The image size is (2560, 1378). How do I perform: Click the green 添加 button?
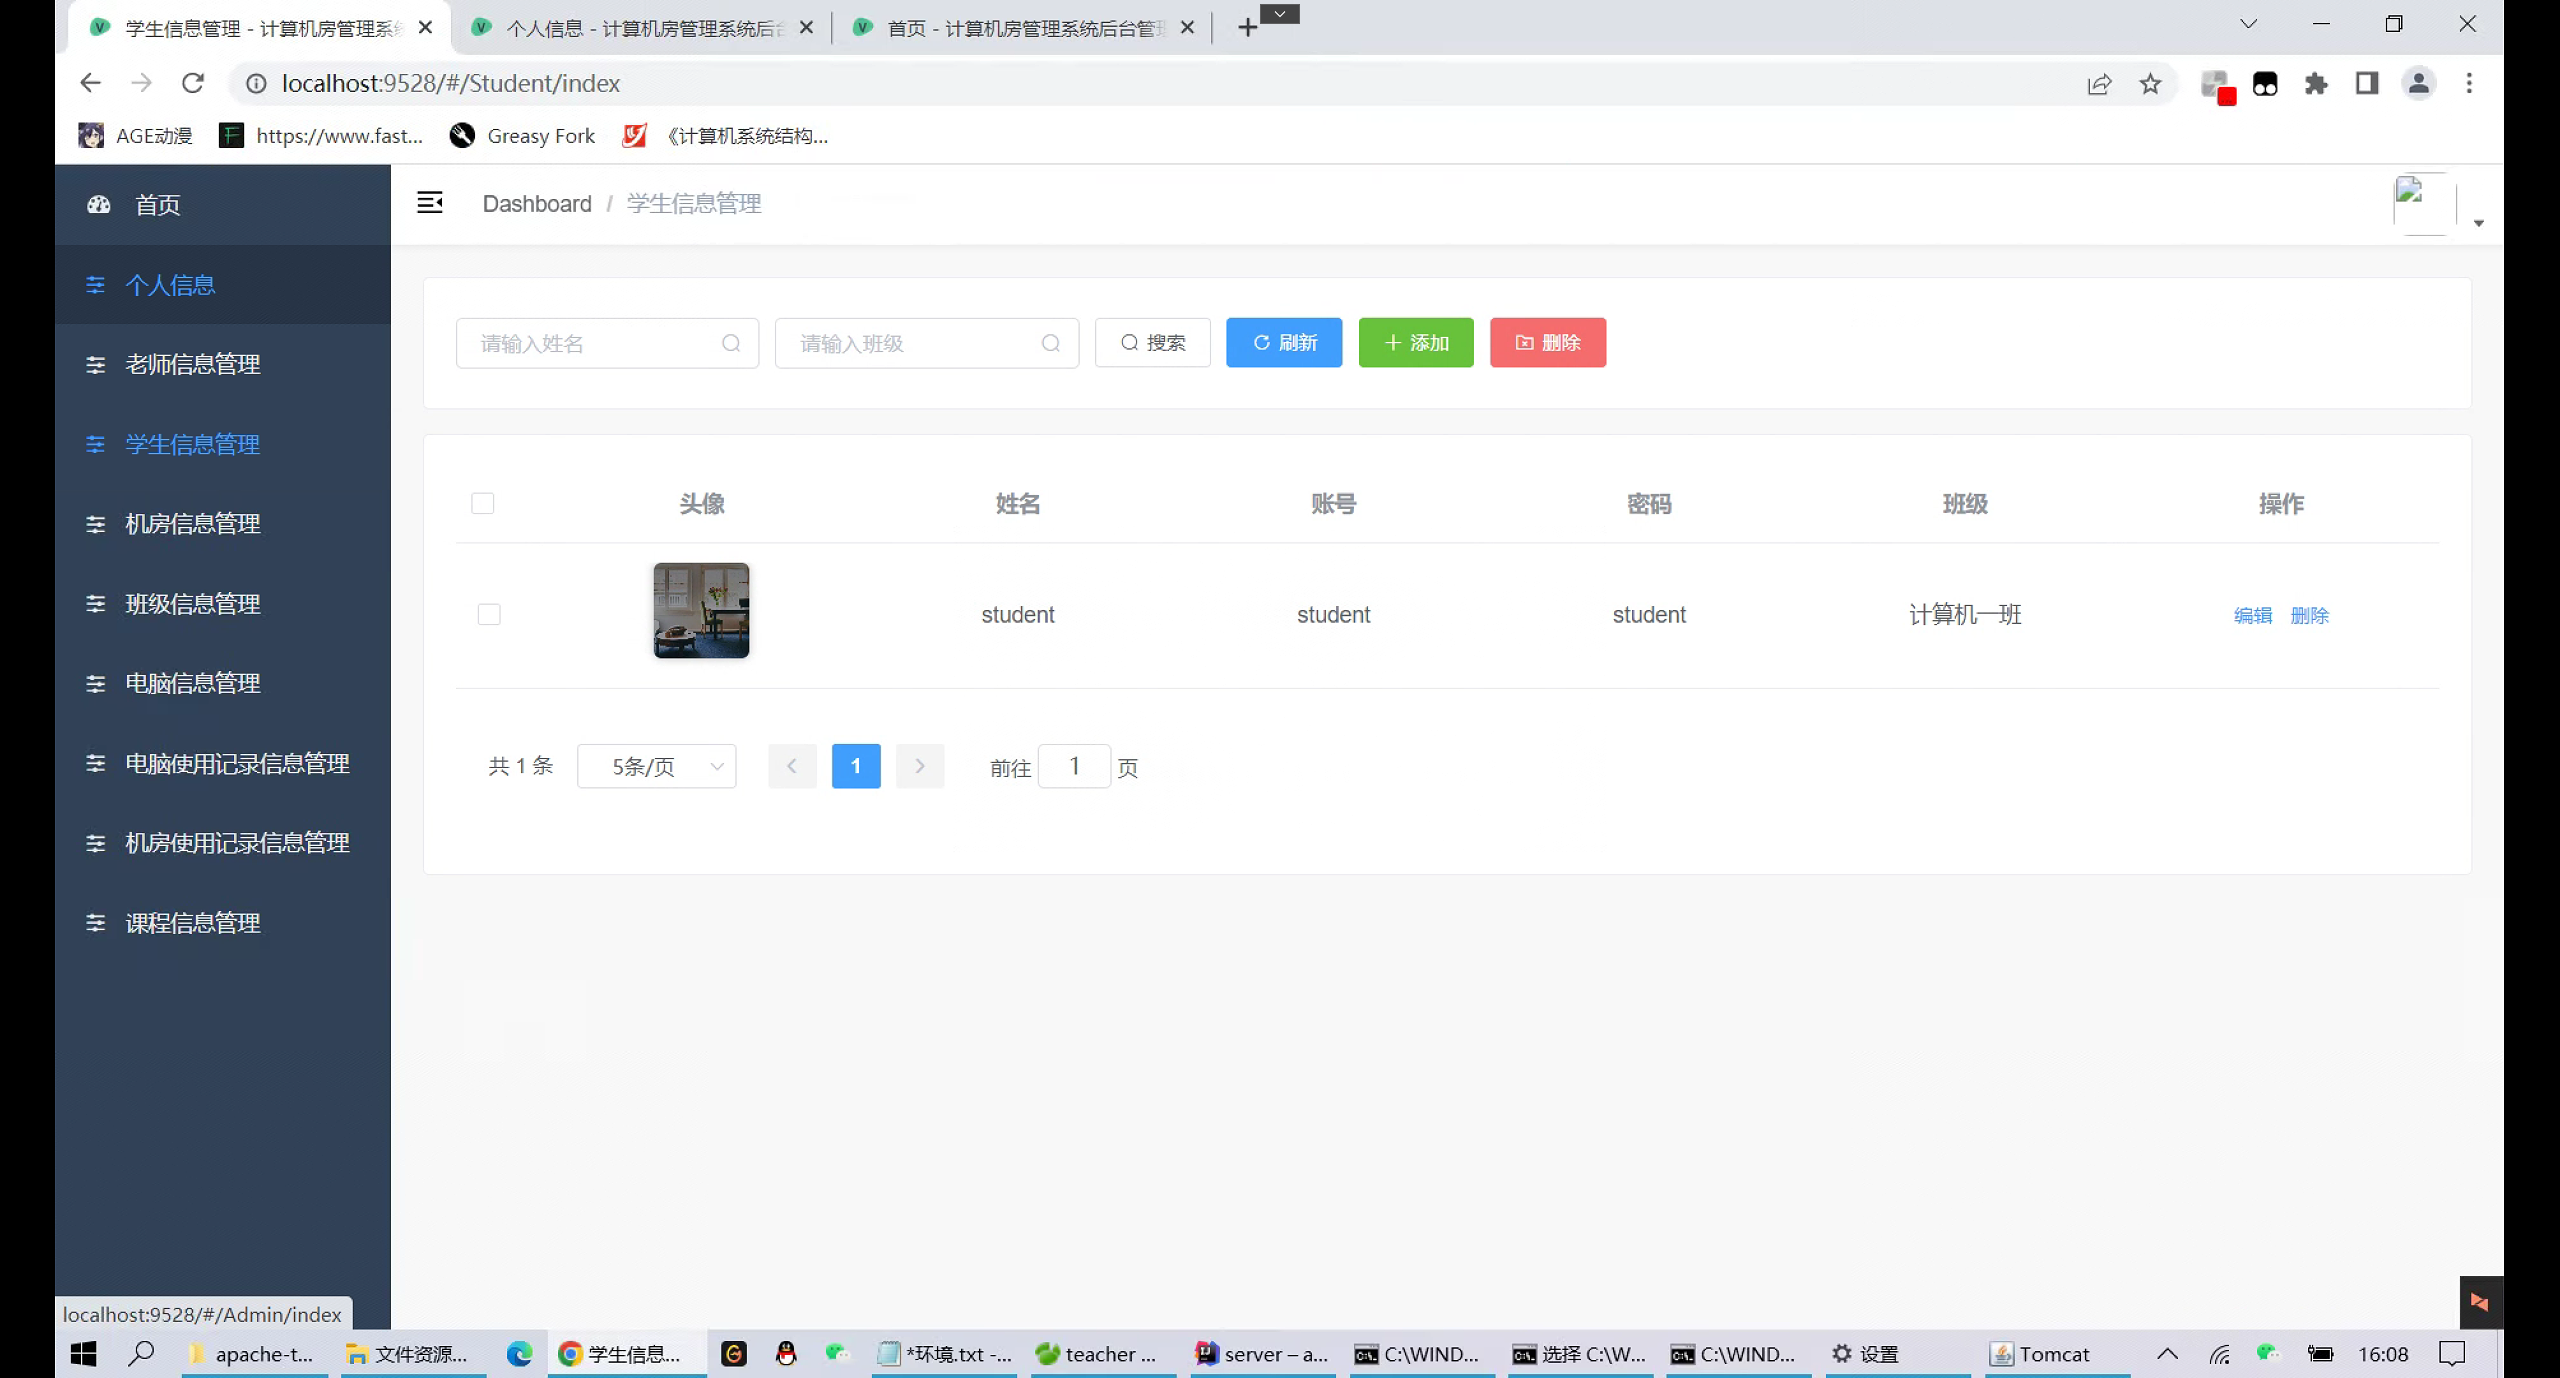coord(1415,342)
